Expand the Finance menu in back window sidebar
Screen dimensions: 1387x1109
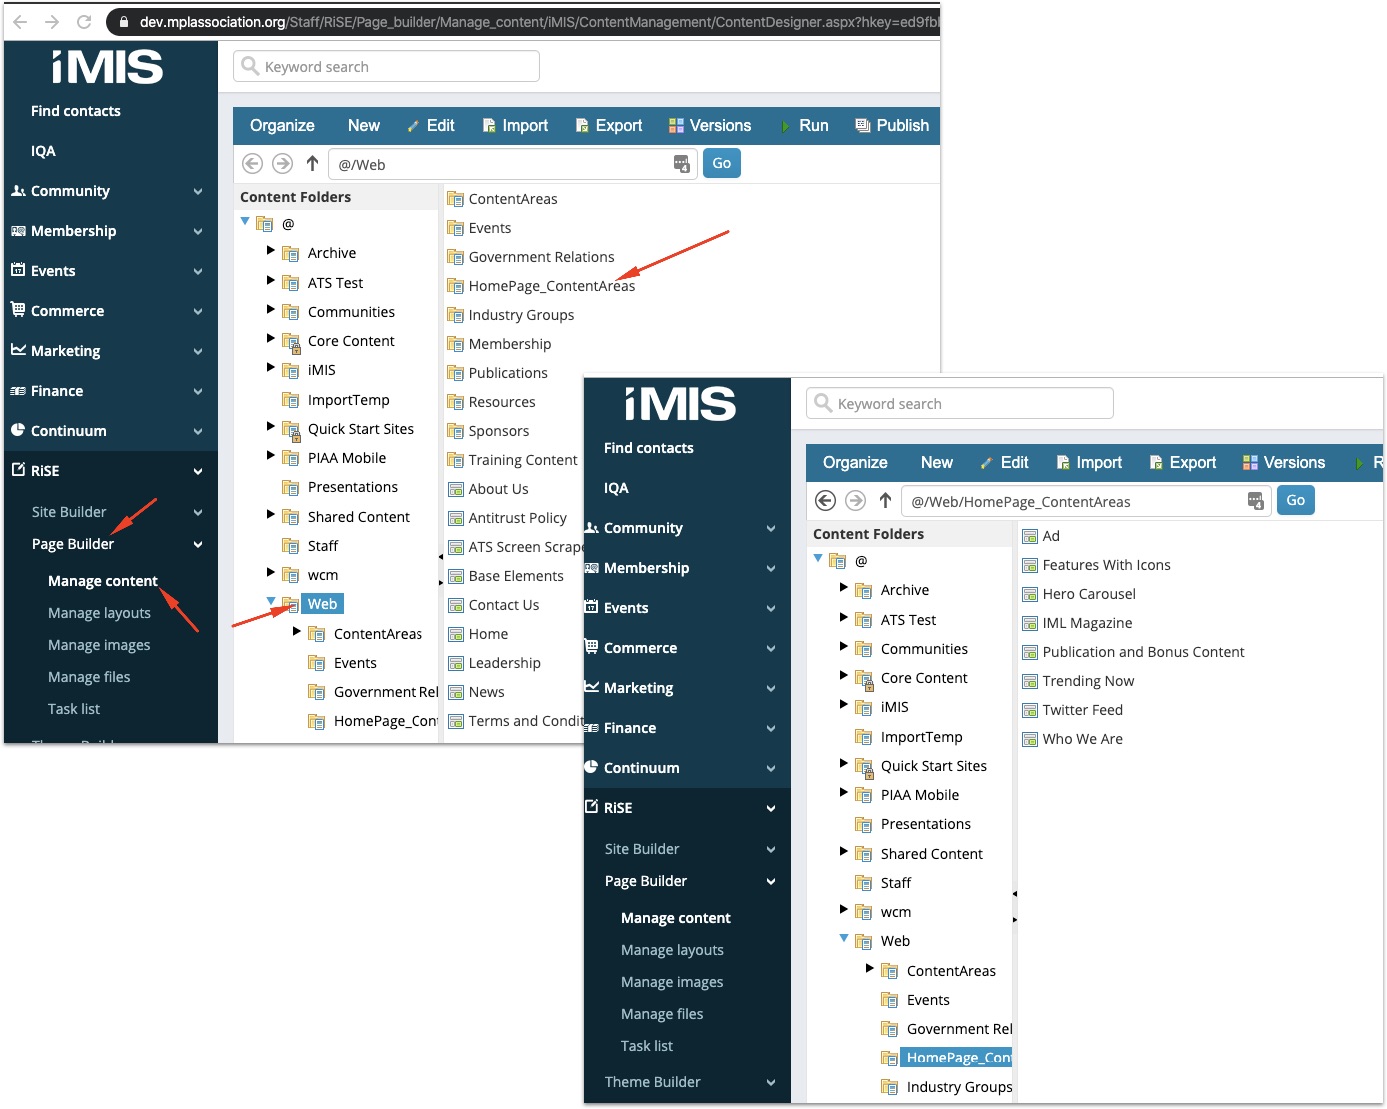tap(198, 391)
